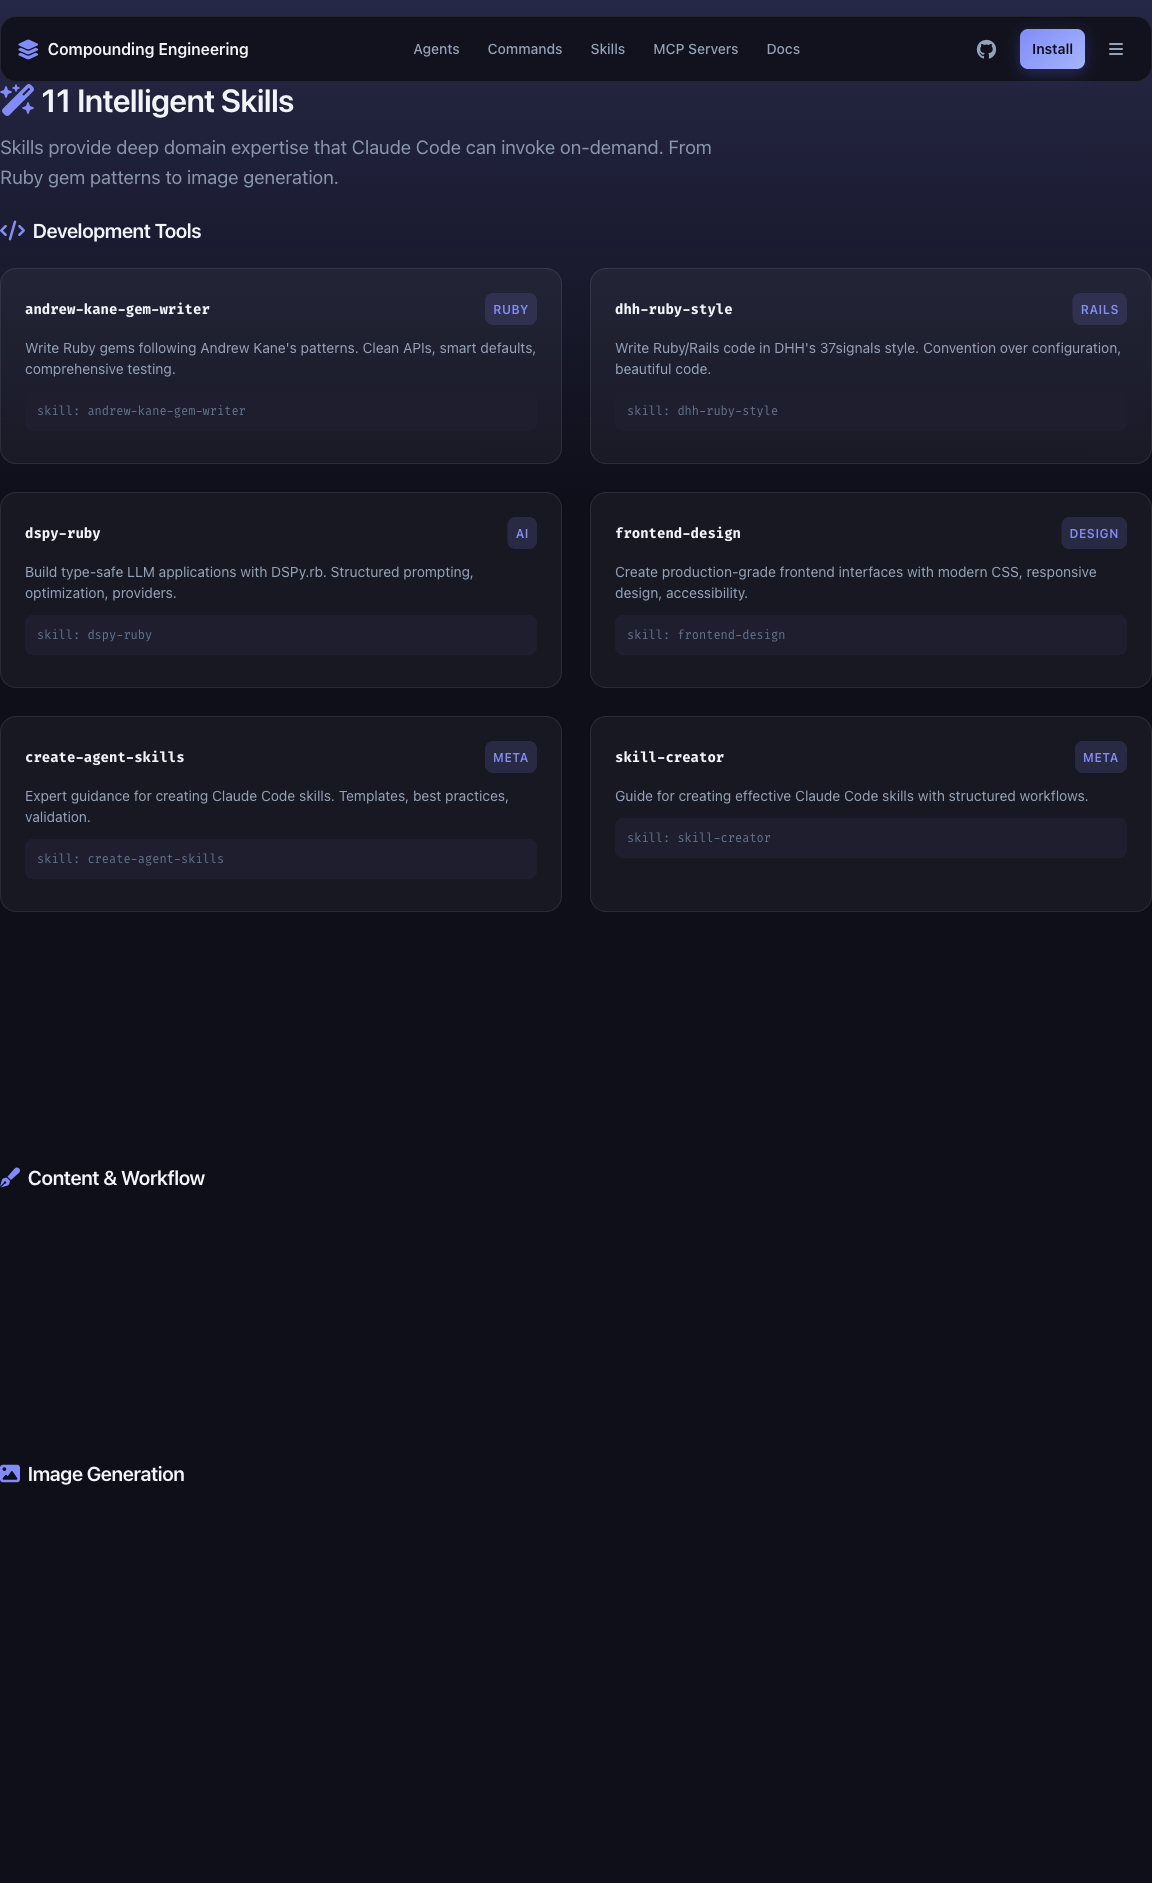The width and height of the screenshot is (1152, 1883).
Task: Select the skill-creator card title
Action: click(669, 757)
